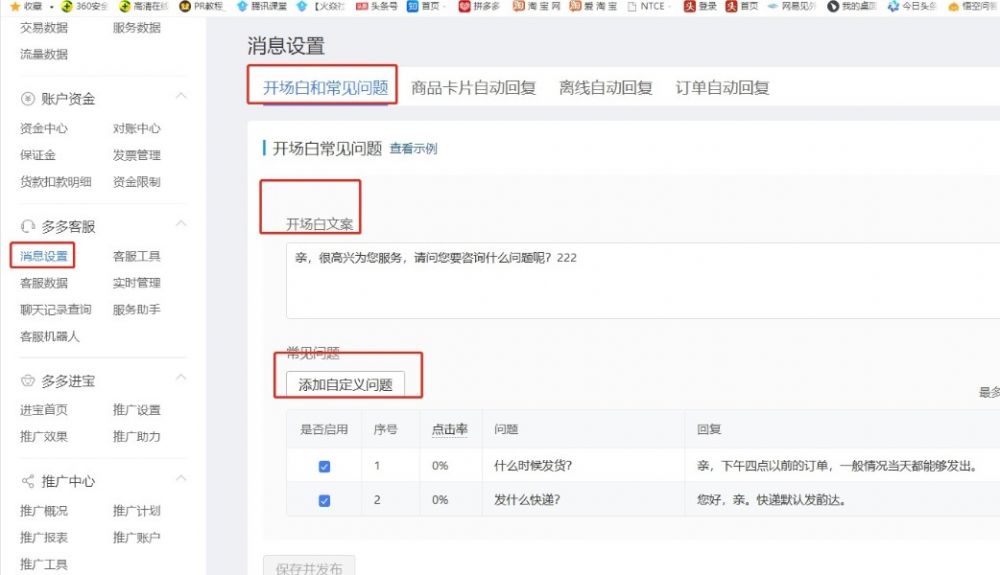Open the PR教程 bookmark

(x=201, y=6)
